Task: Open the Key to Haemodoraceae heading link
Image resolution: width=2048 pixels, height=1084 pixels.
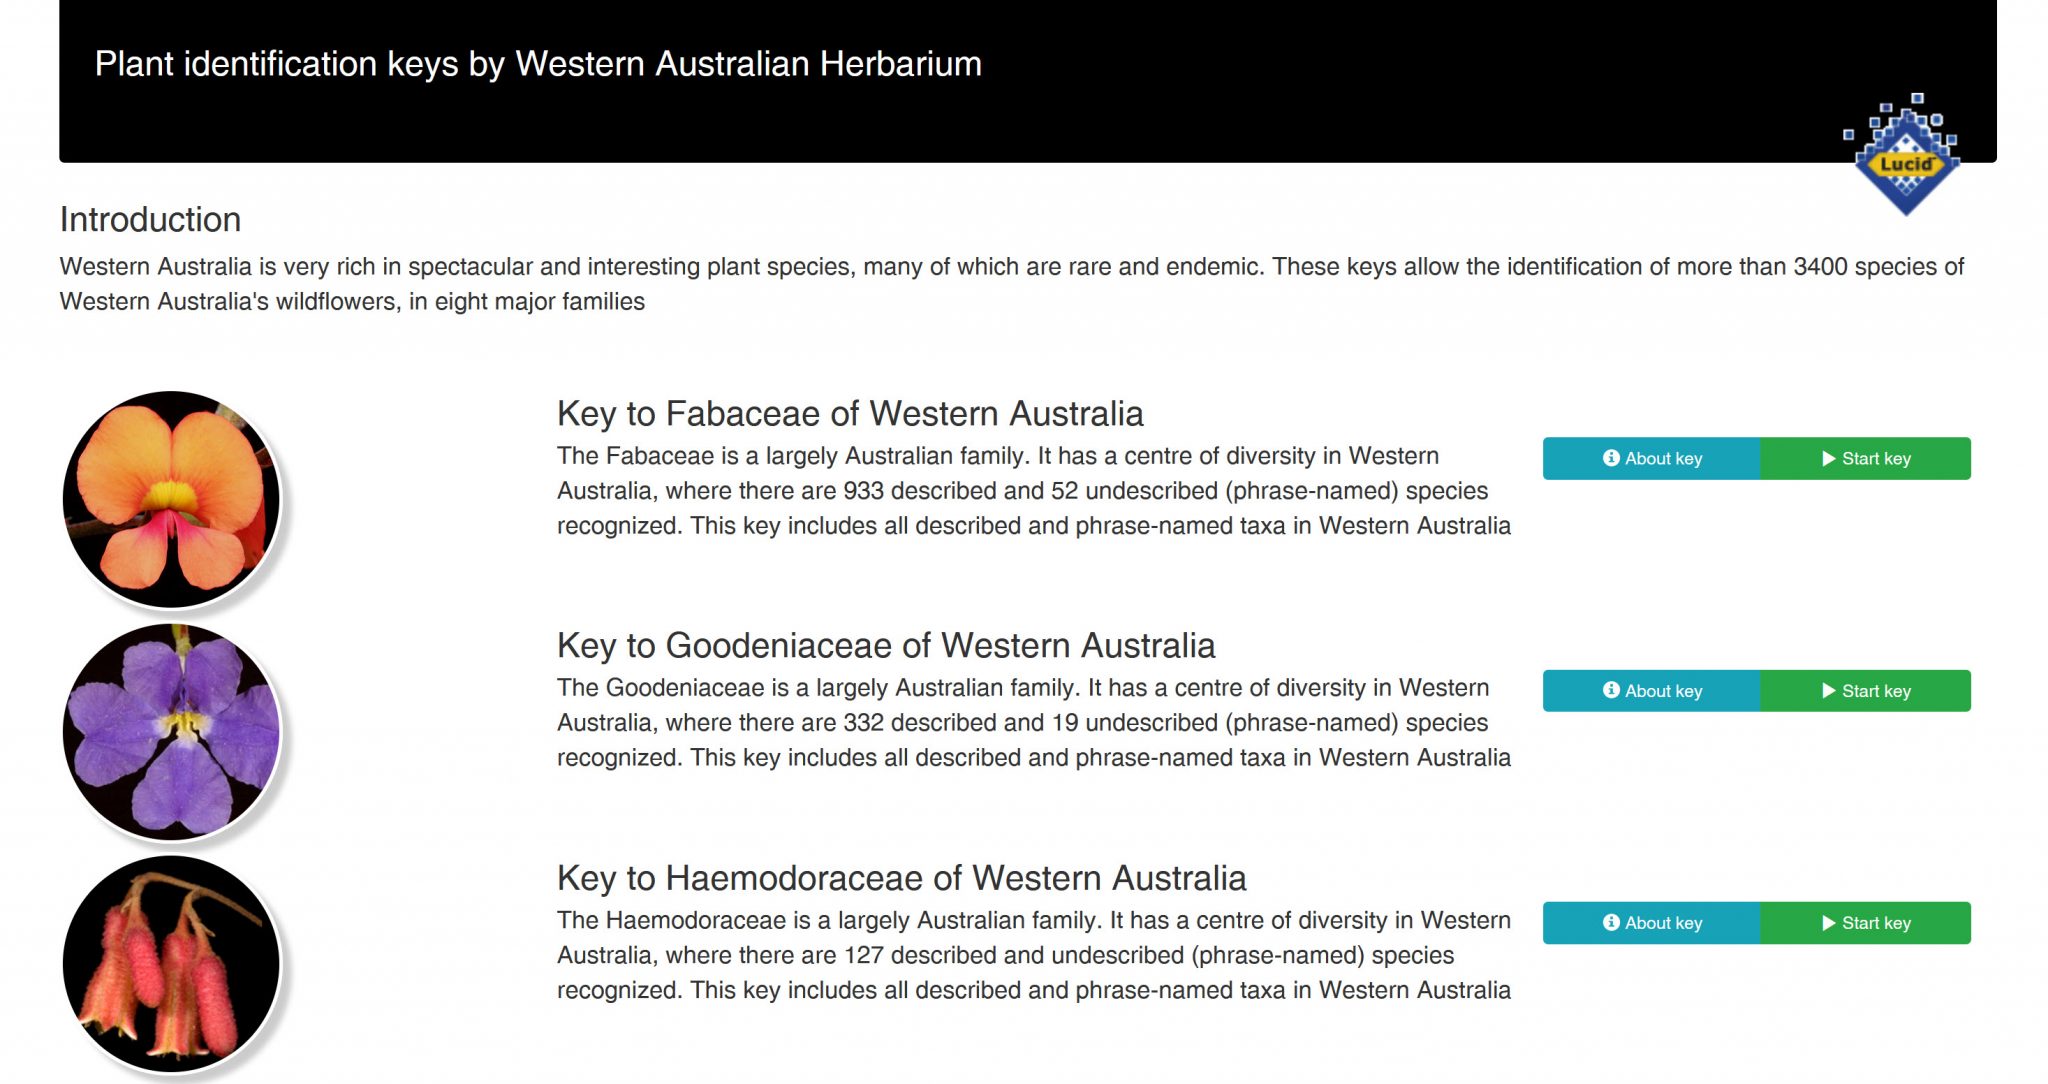Action: (x=902, y=878)
